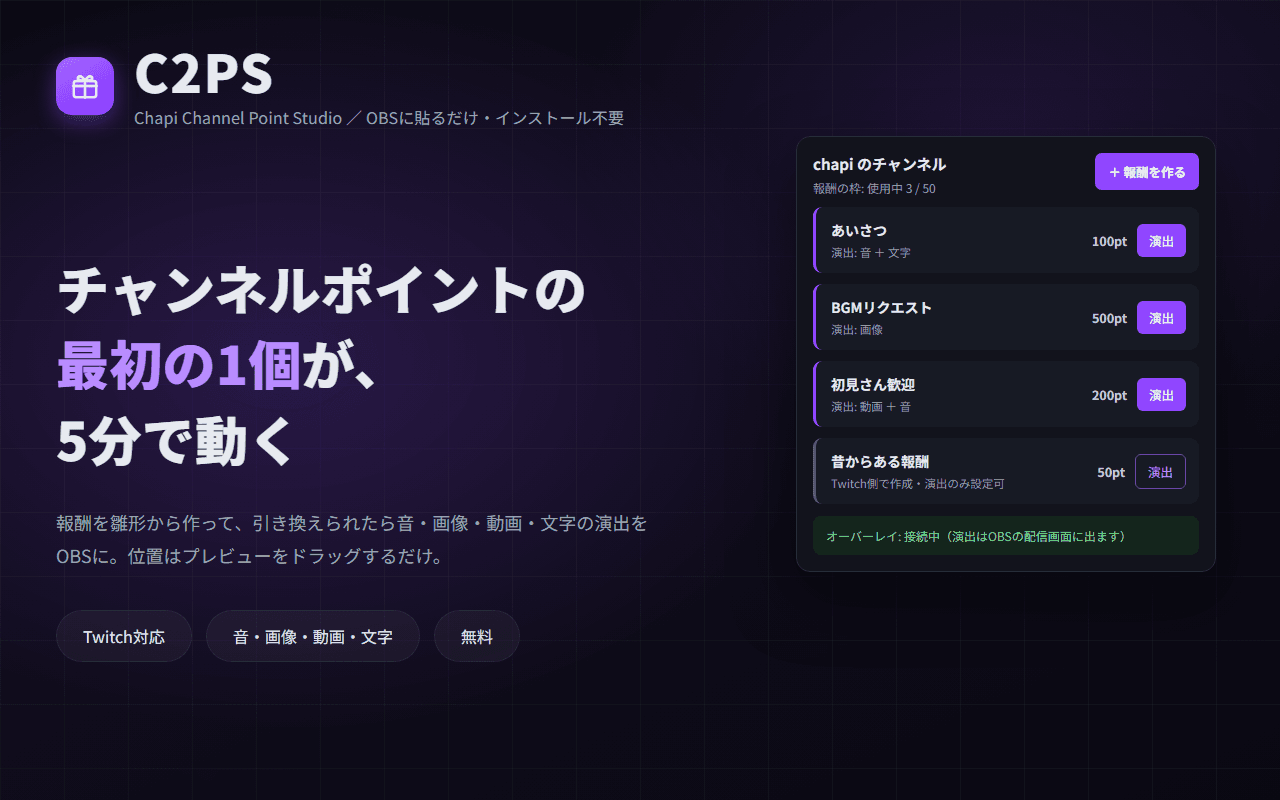Click the 100pt cost value
This screenshot has width=1280, height=800.
pyautogui.click(x=1109, y=241)
